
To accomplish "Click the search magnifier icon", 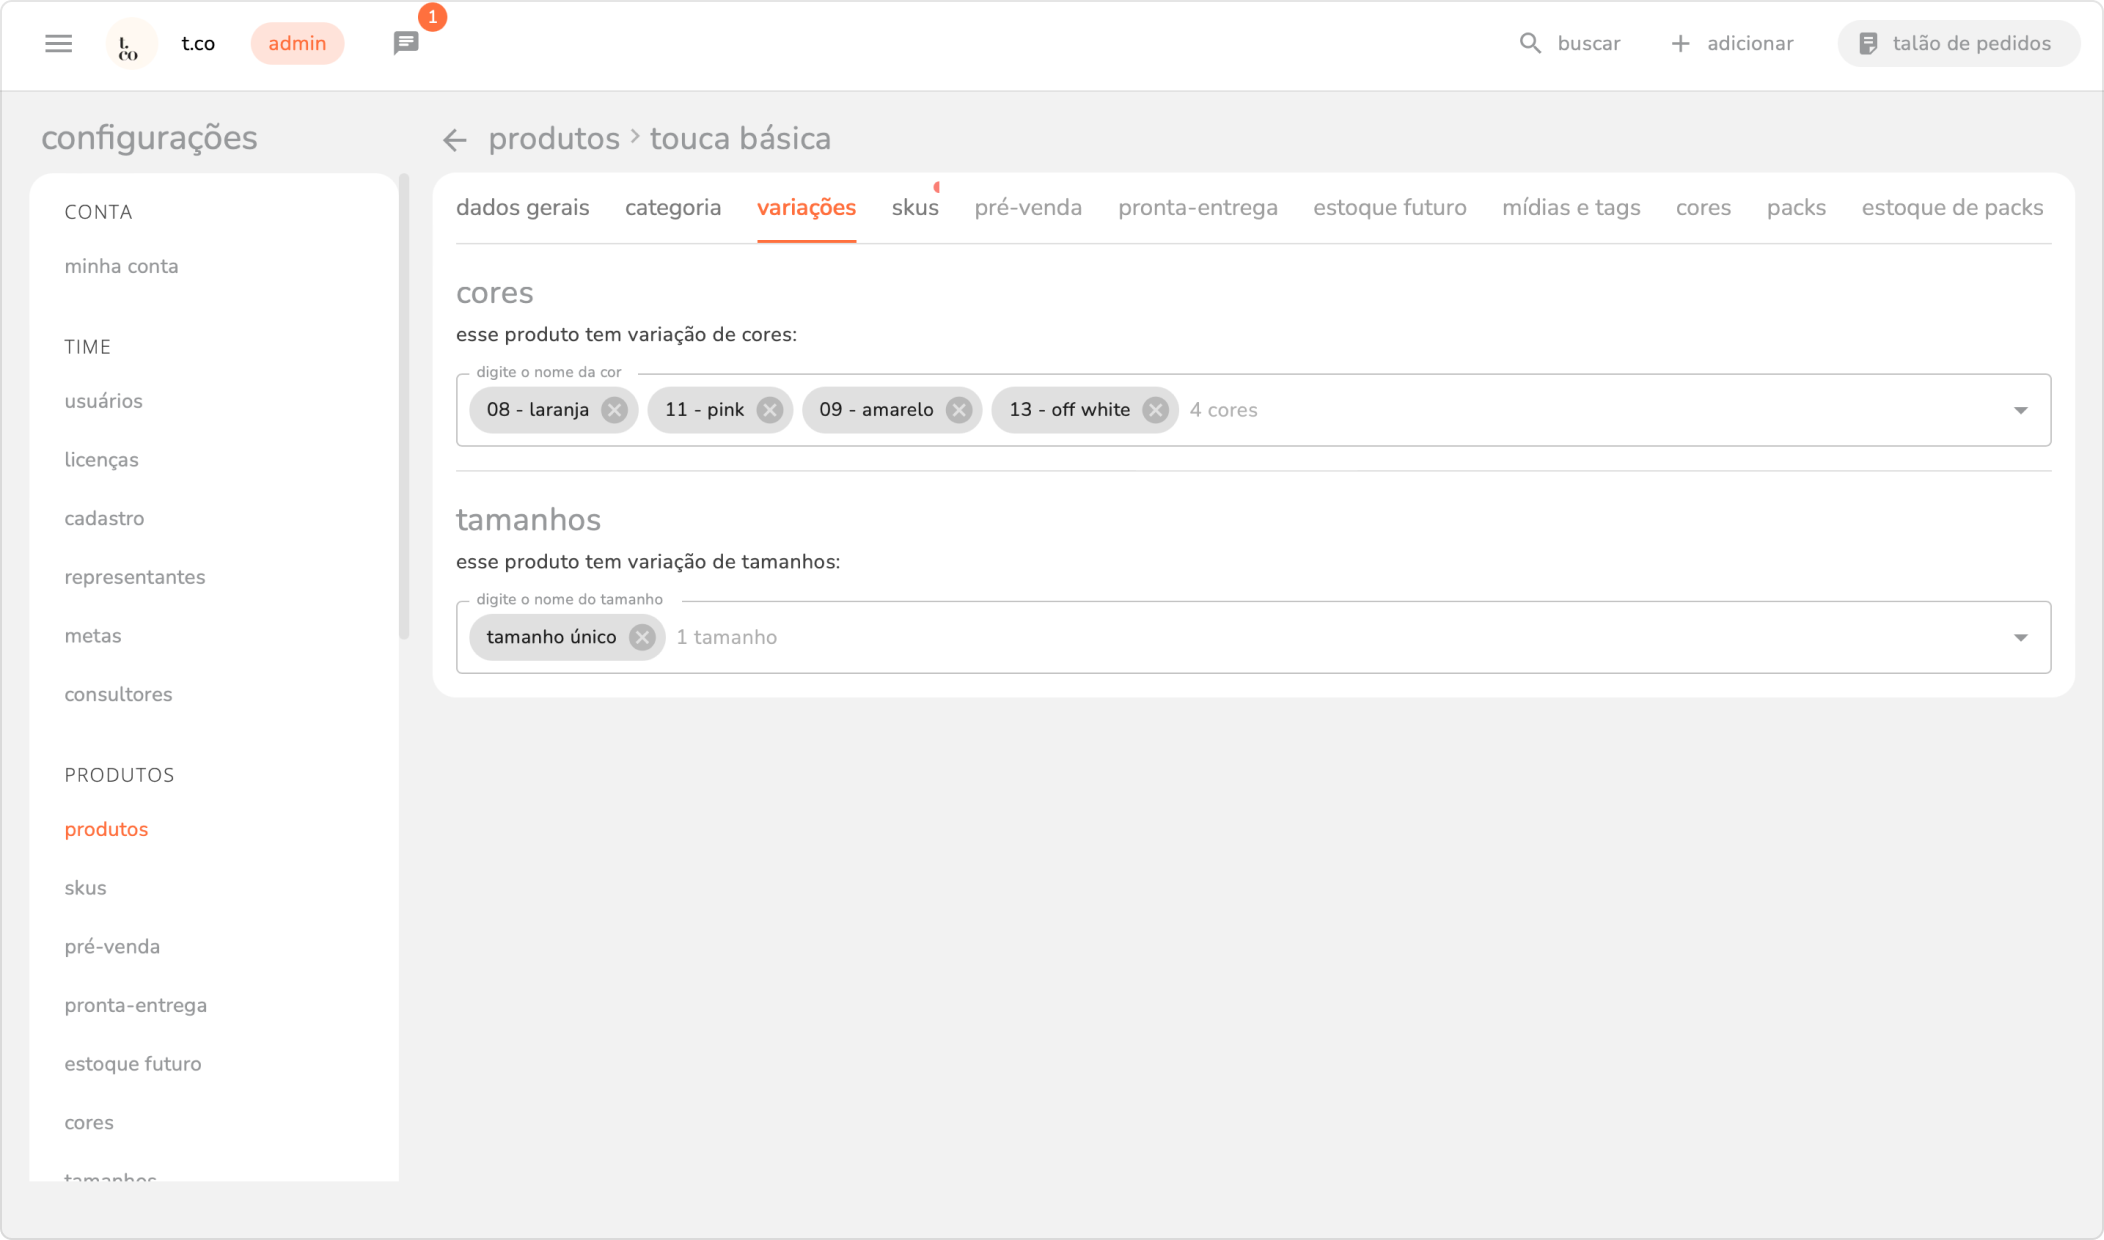I will point(1530,43).
